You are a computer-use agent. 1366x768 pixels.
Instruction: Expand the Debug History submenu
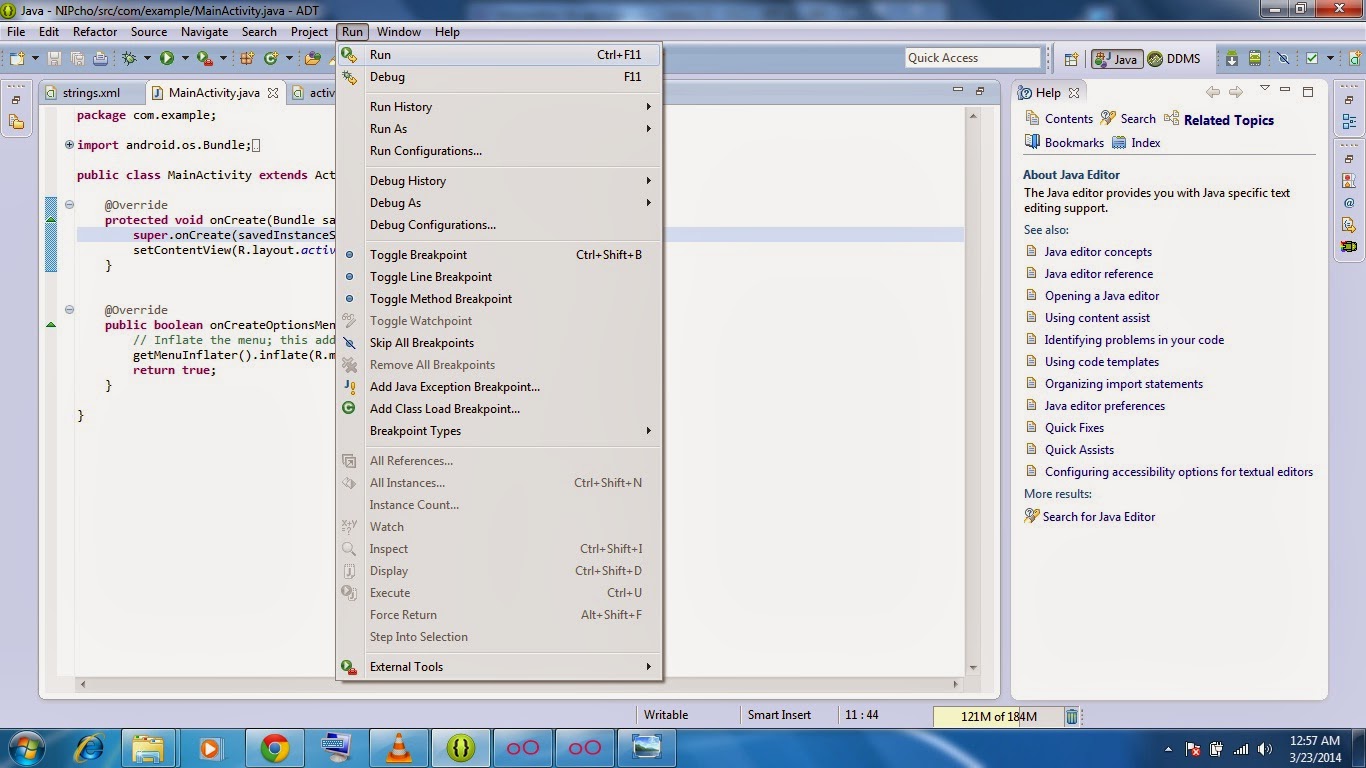[499, 181]
